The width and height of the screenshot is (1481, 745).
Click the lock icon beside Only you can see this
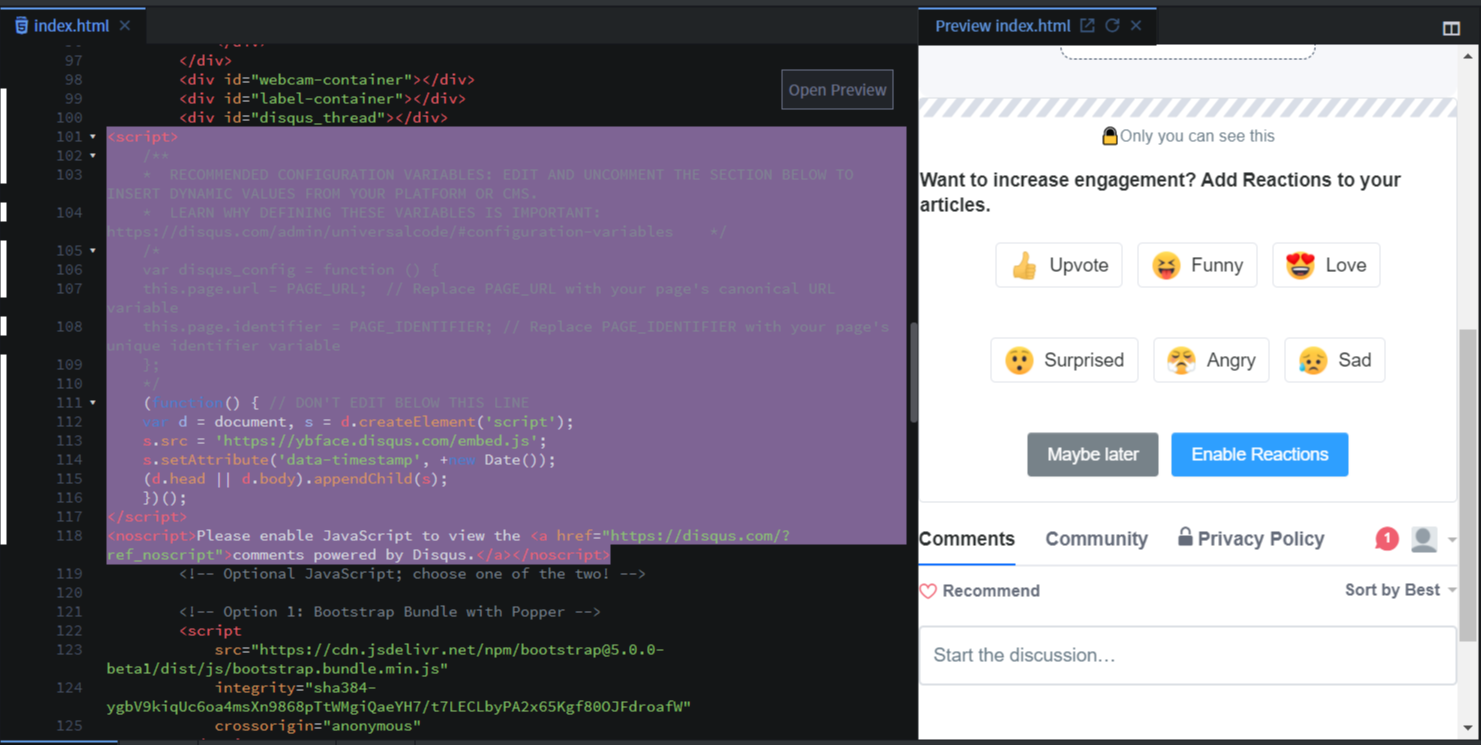pos(1109,136)
